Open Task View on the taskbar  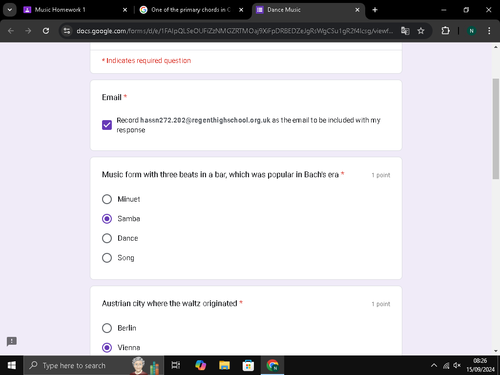pyautogui.click(x=176, y=365)
